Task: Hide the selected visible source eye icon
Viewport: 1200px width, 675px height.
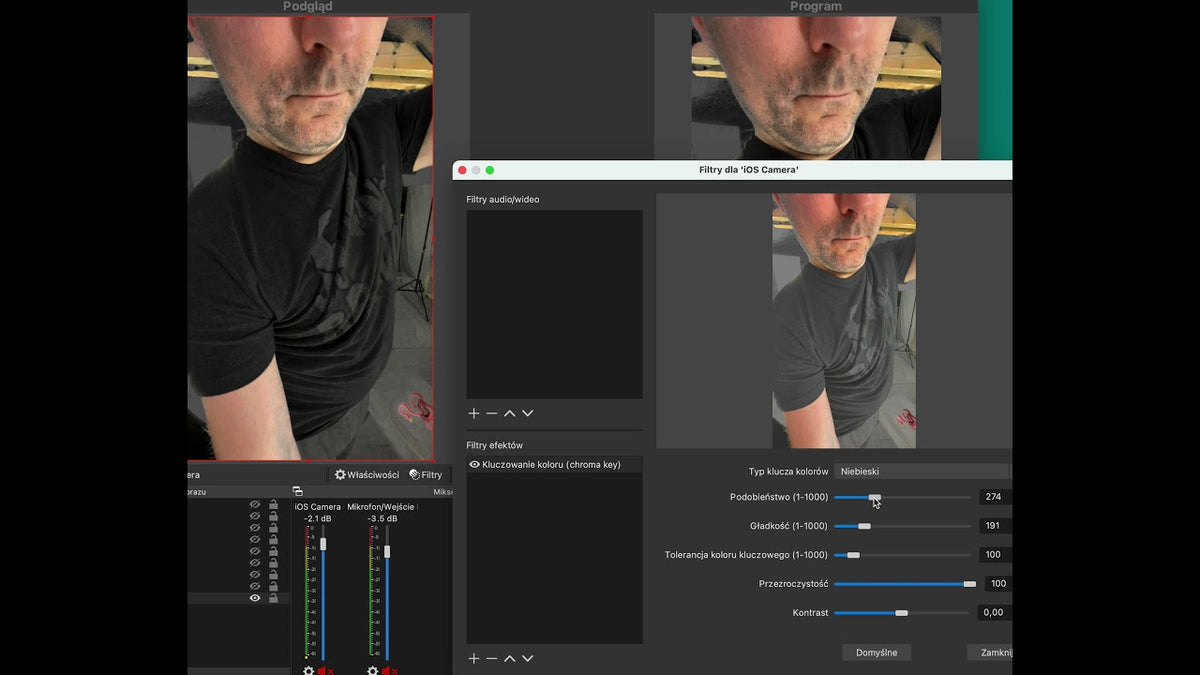Action: coord(255,598)
